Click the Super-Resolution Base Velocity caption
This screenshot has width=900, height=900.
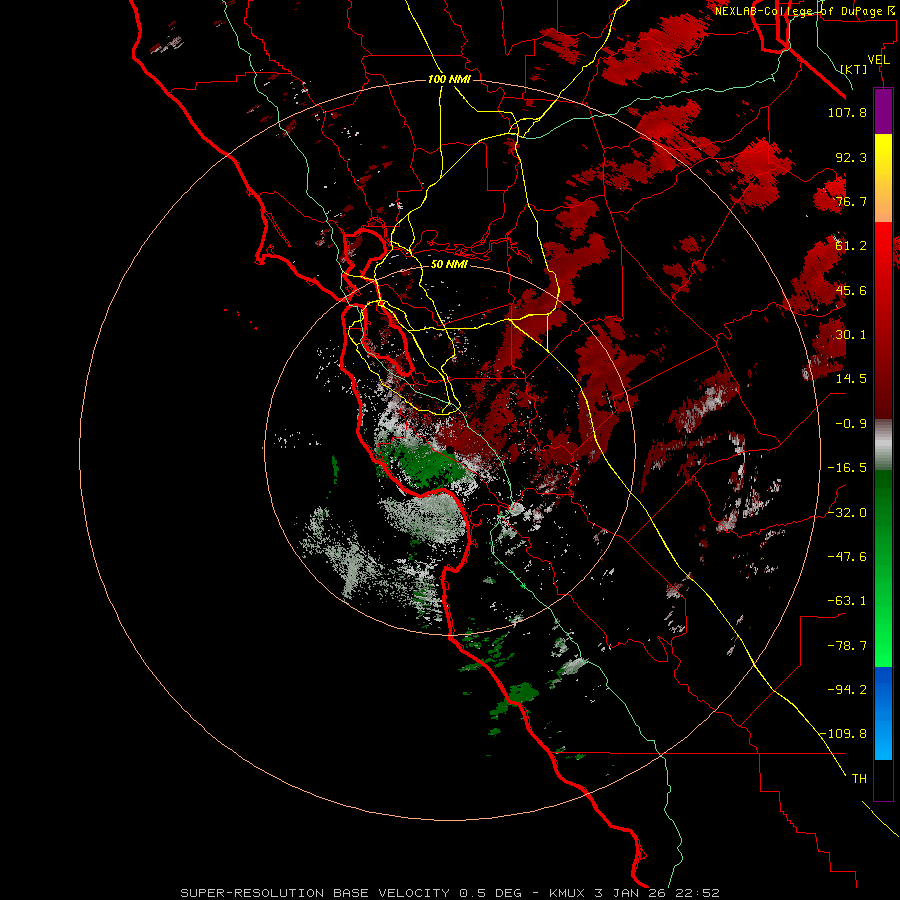450,893
